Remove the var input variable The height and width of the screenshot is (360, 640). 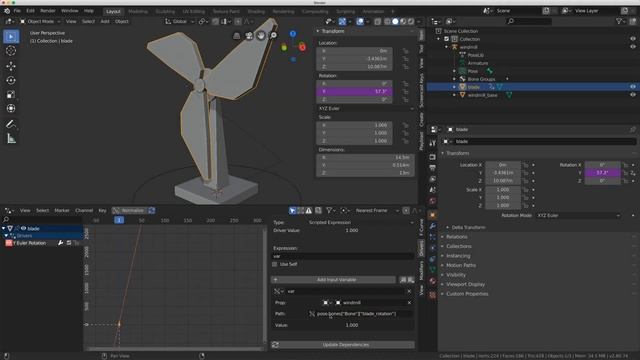pyautogui.click(x=409, y=291)
